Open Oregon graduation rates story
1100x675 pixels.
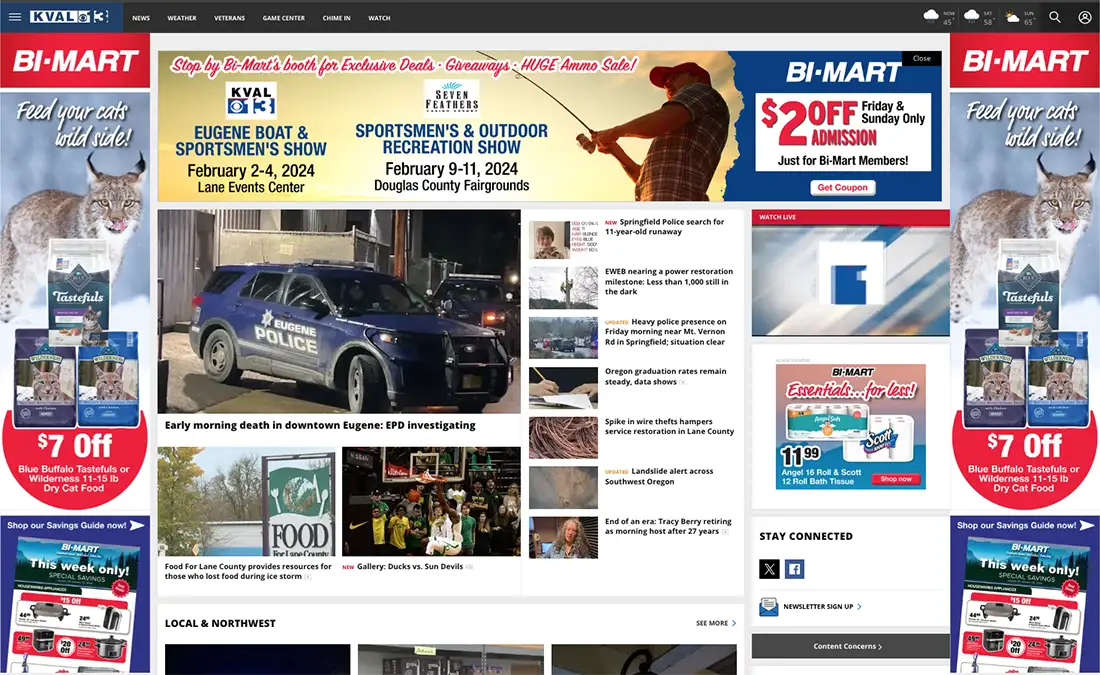[666, 377]
